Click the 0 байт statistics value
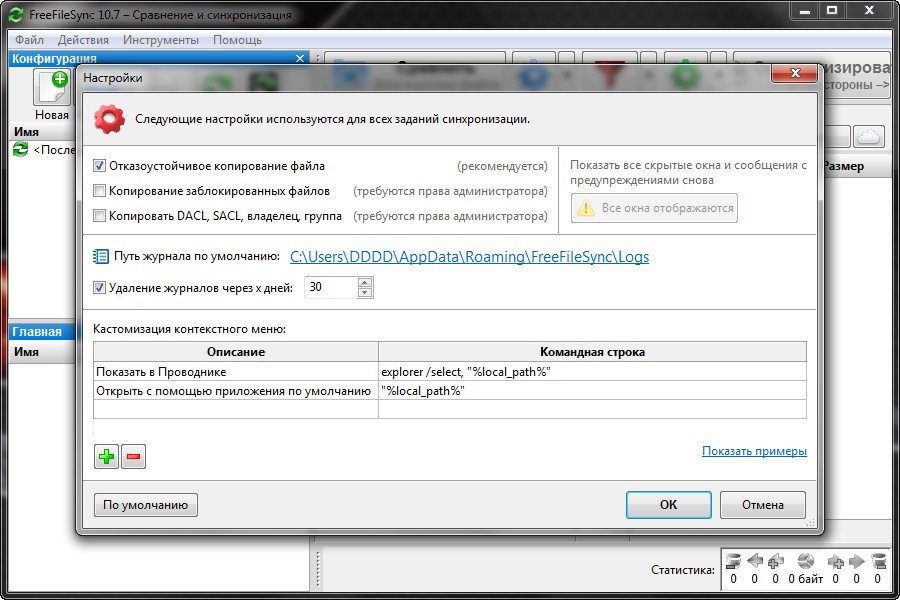 [805, 579]
